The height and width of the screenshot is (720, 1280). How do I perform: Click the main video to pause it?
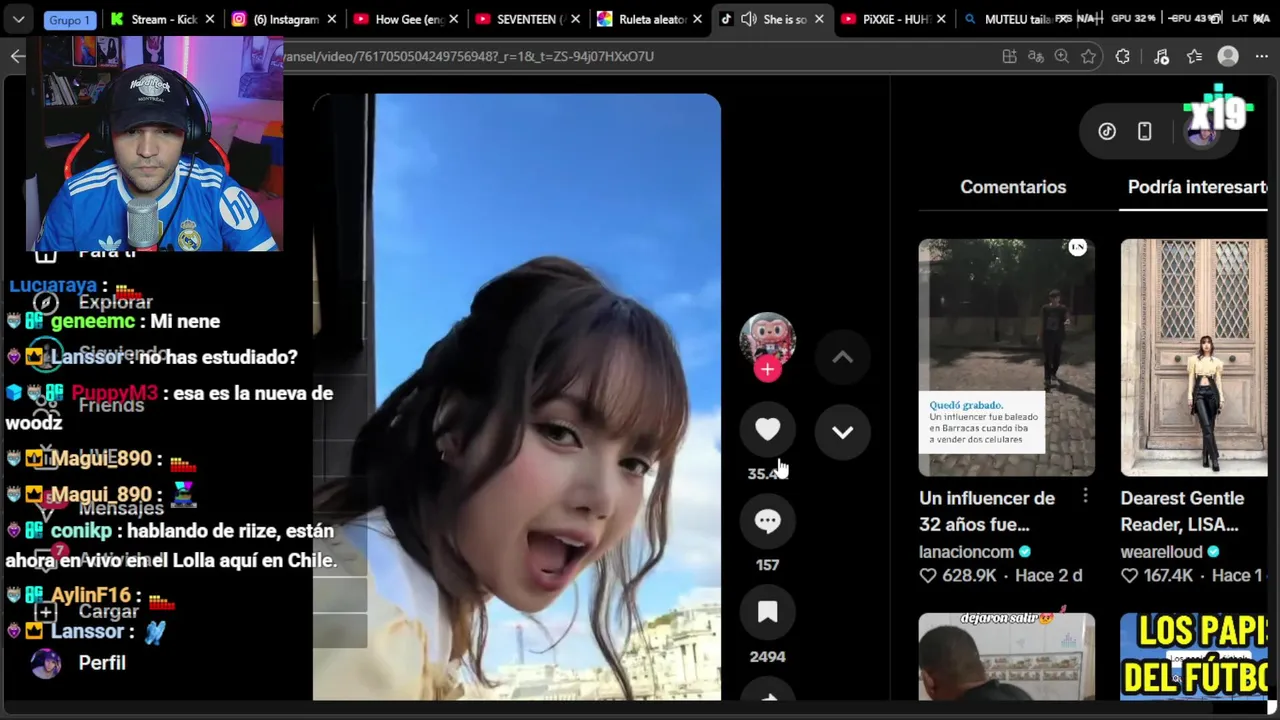pos(517,397)
